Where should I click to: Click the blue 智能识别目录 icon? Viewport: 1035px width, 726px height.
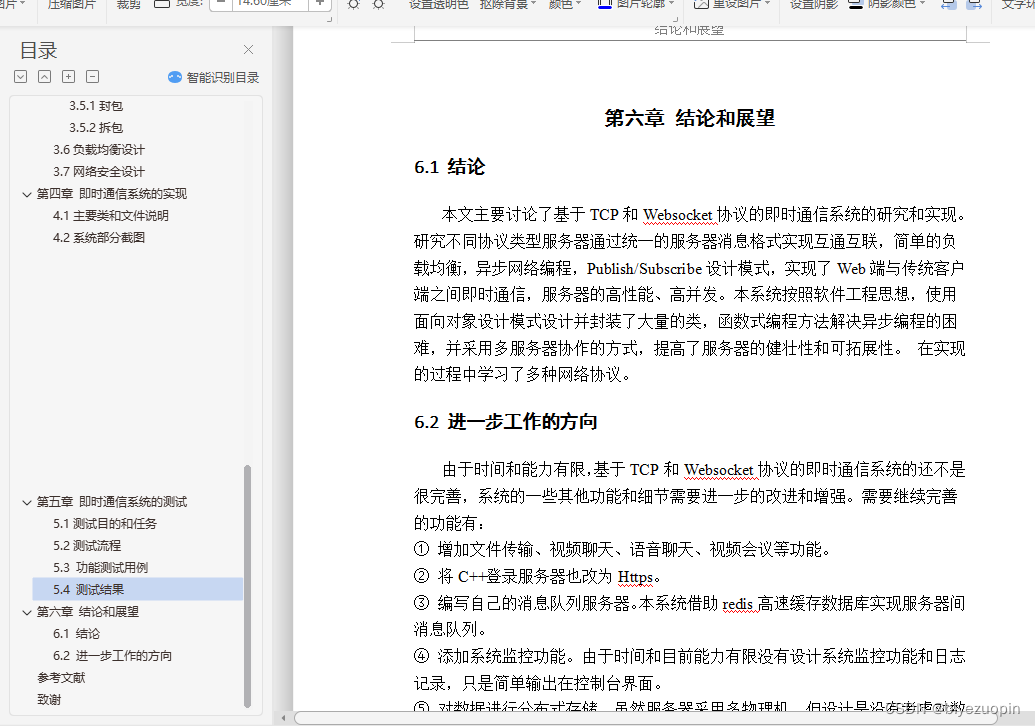[x=174, y=77]
